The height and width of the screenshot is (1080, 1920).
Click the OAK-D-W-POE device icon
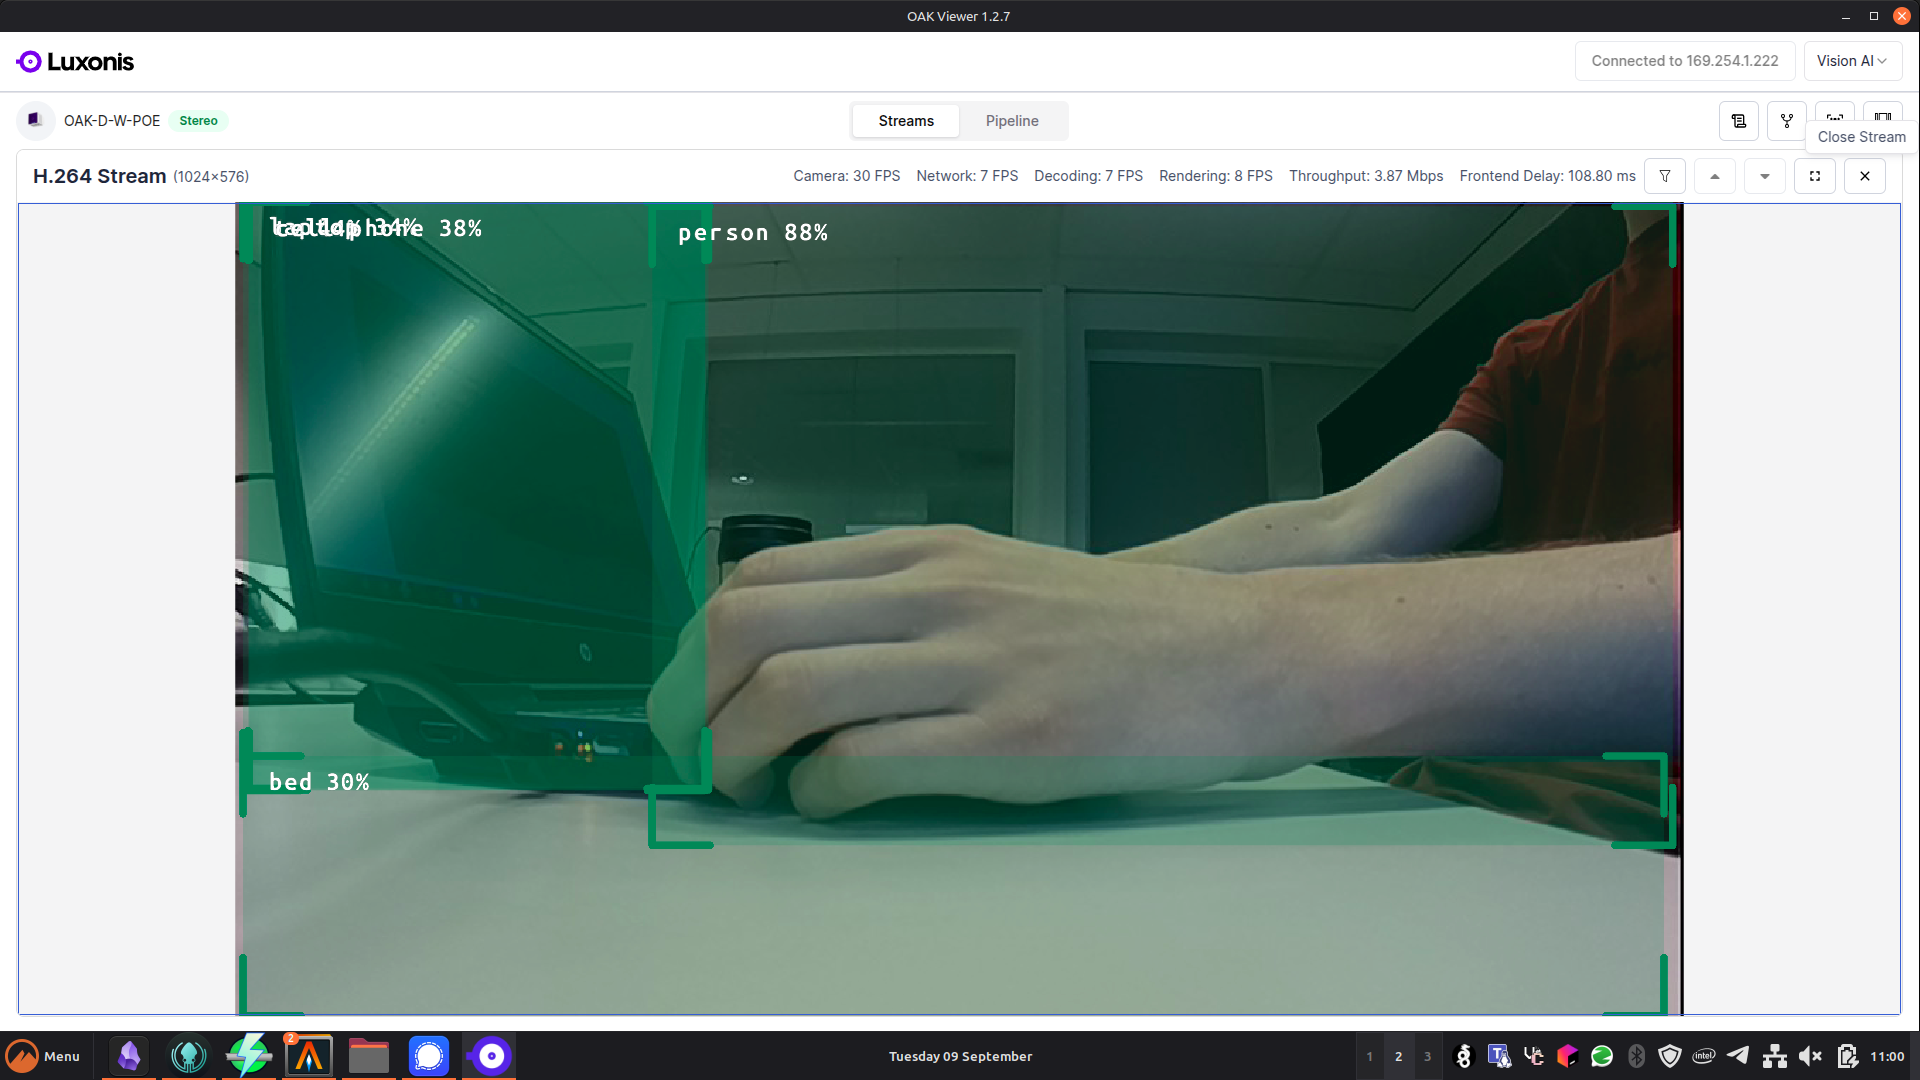coord(35,120)
